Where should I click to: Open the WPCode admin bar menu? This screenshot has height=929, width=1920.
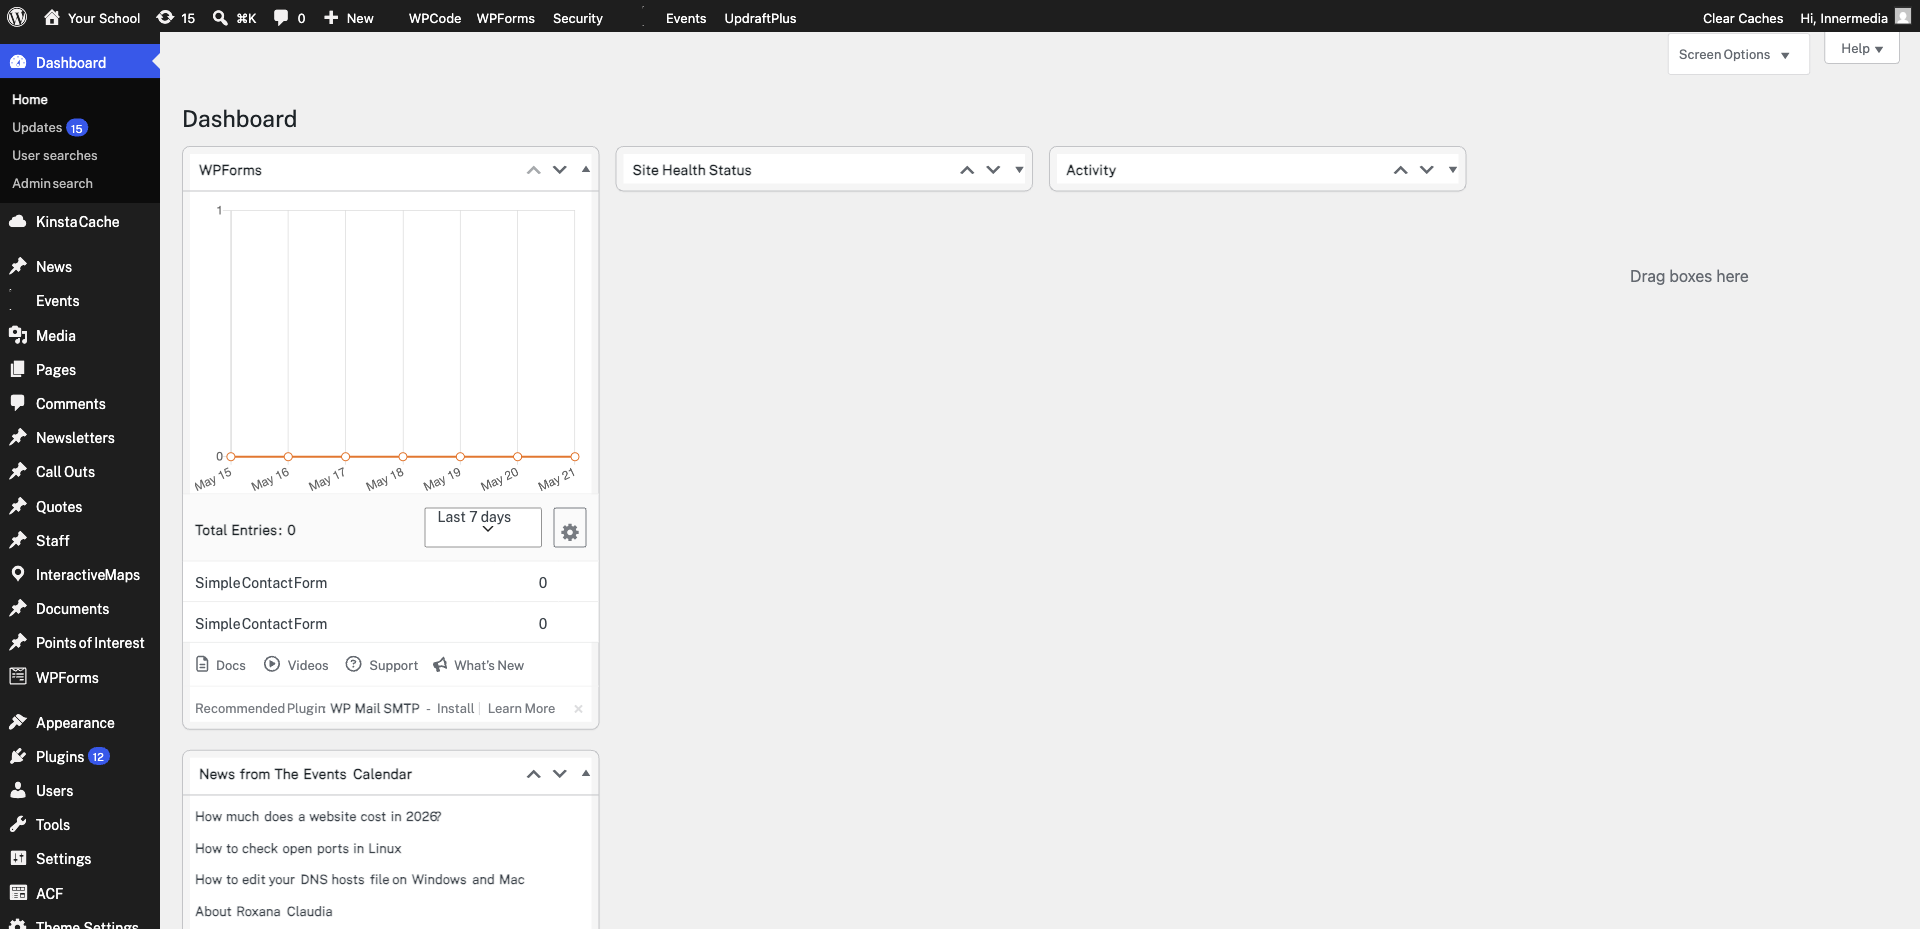435,18
